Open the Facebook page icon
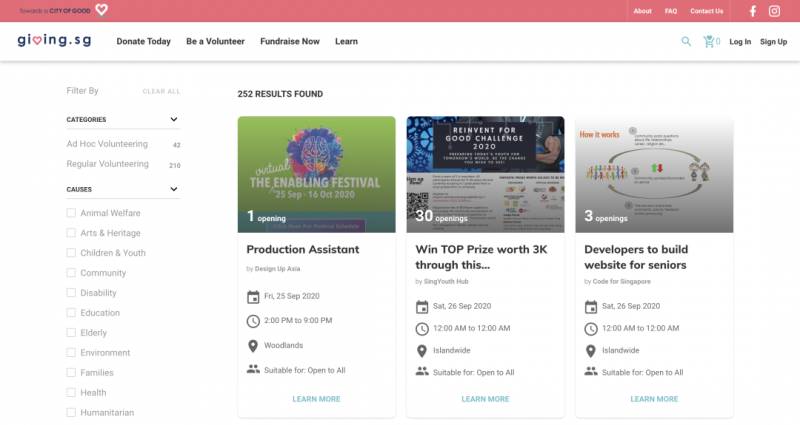The width and height of the screenshot is (800, 425). 753,11
